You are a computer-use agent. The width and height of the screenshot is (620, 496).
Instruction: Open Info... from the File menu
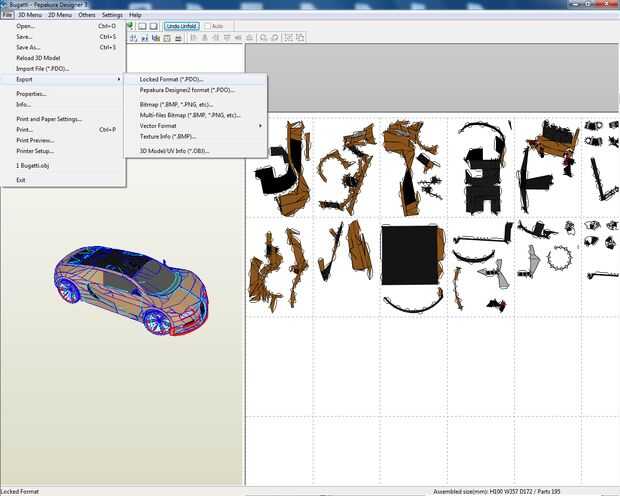coord(63,105)
